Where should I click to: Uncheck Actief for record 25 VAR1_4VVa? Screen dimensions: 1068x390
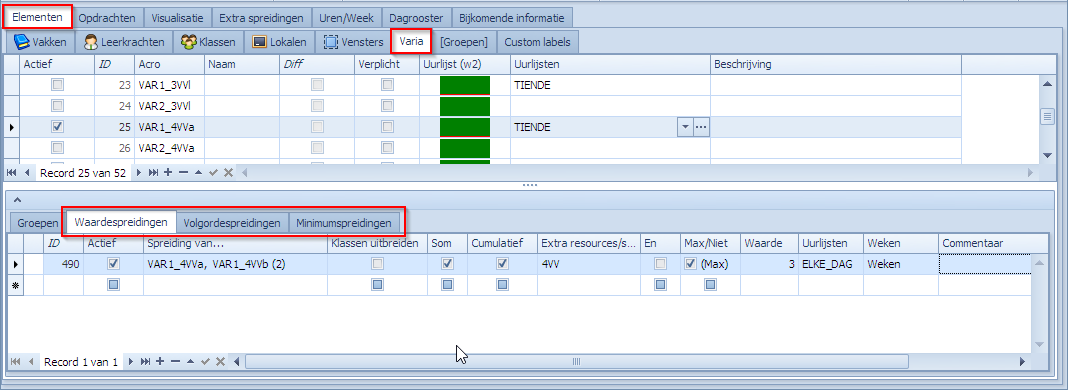point(58,127)
